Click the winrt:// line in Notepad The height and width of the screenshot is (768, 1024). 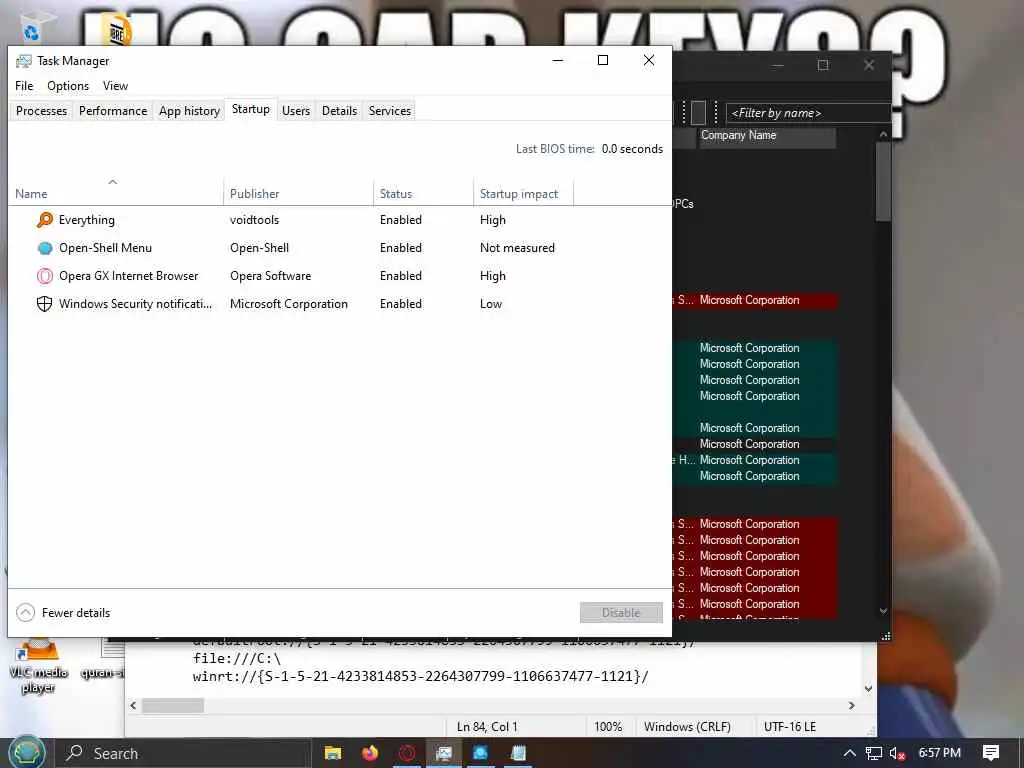[x=421, y=677]
